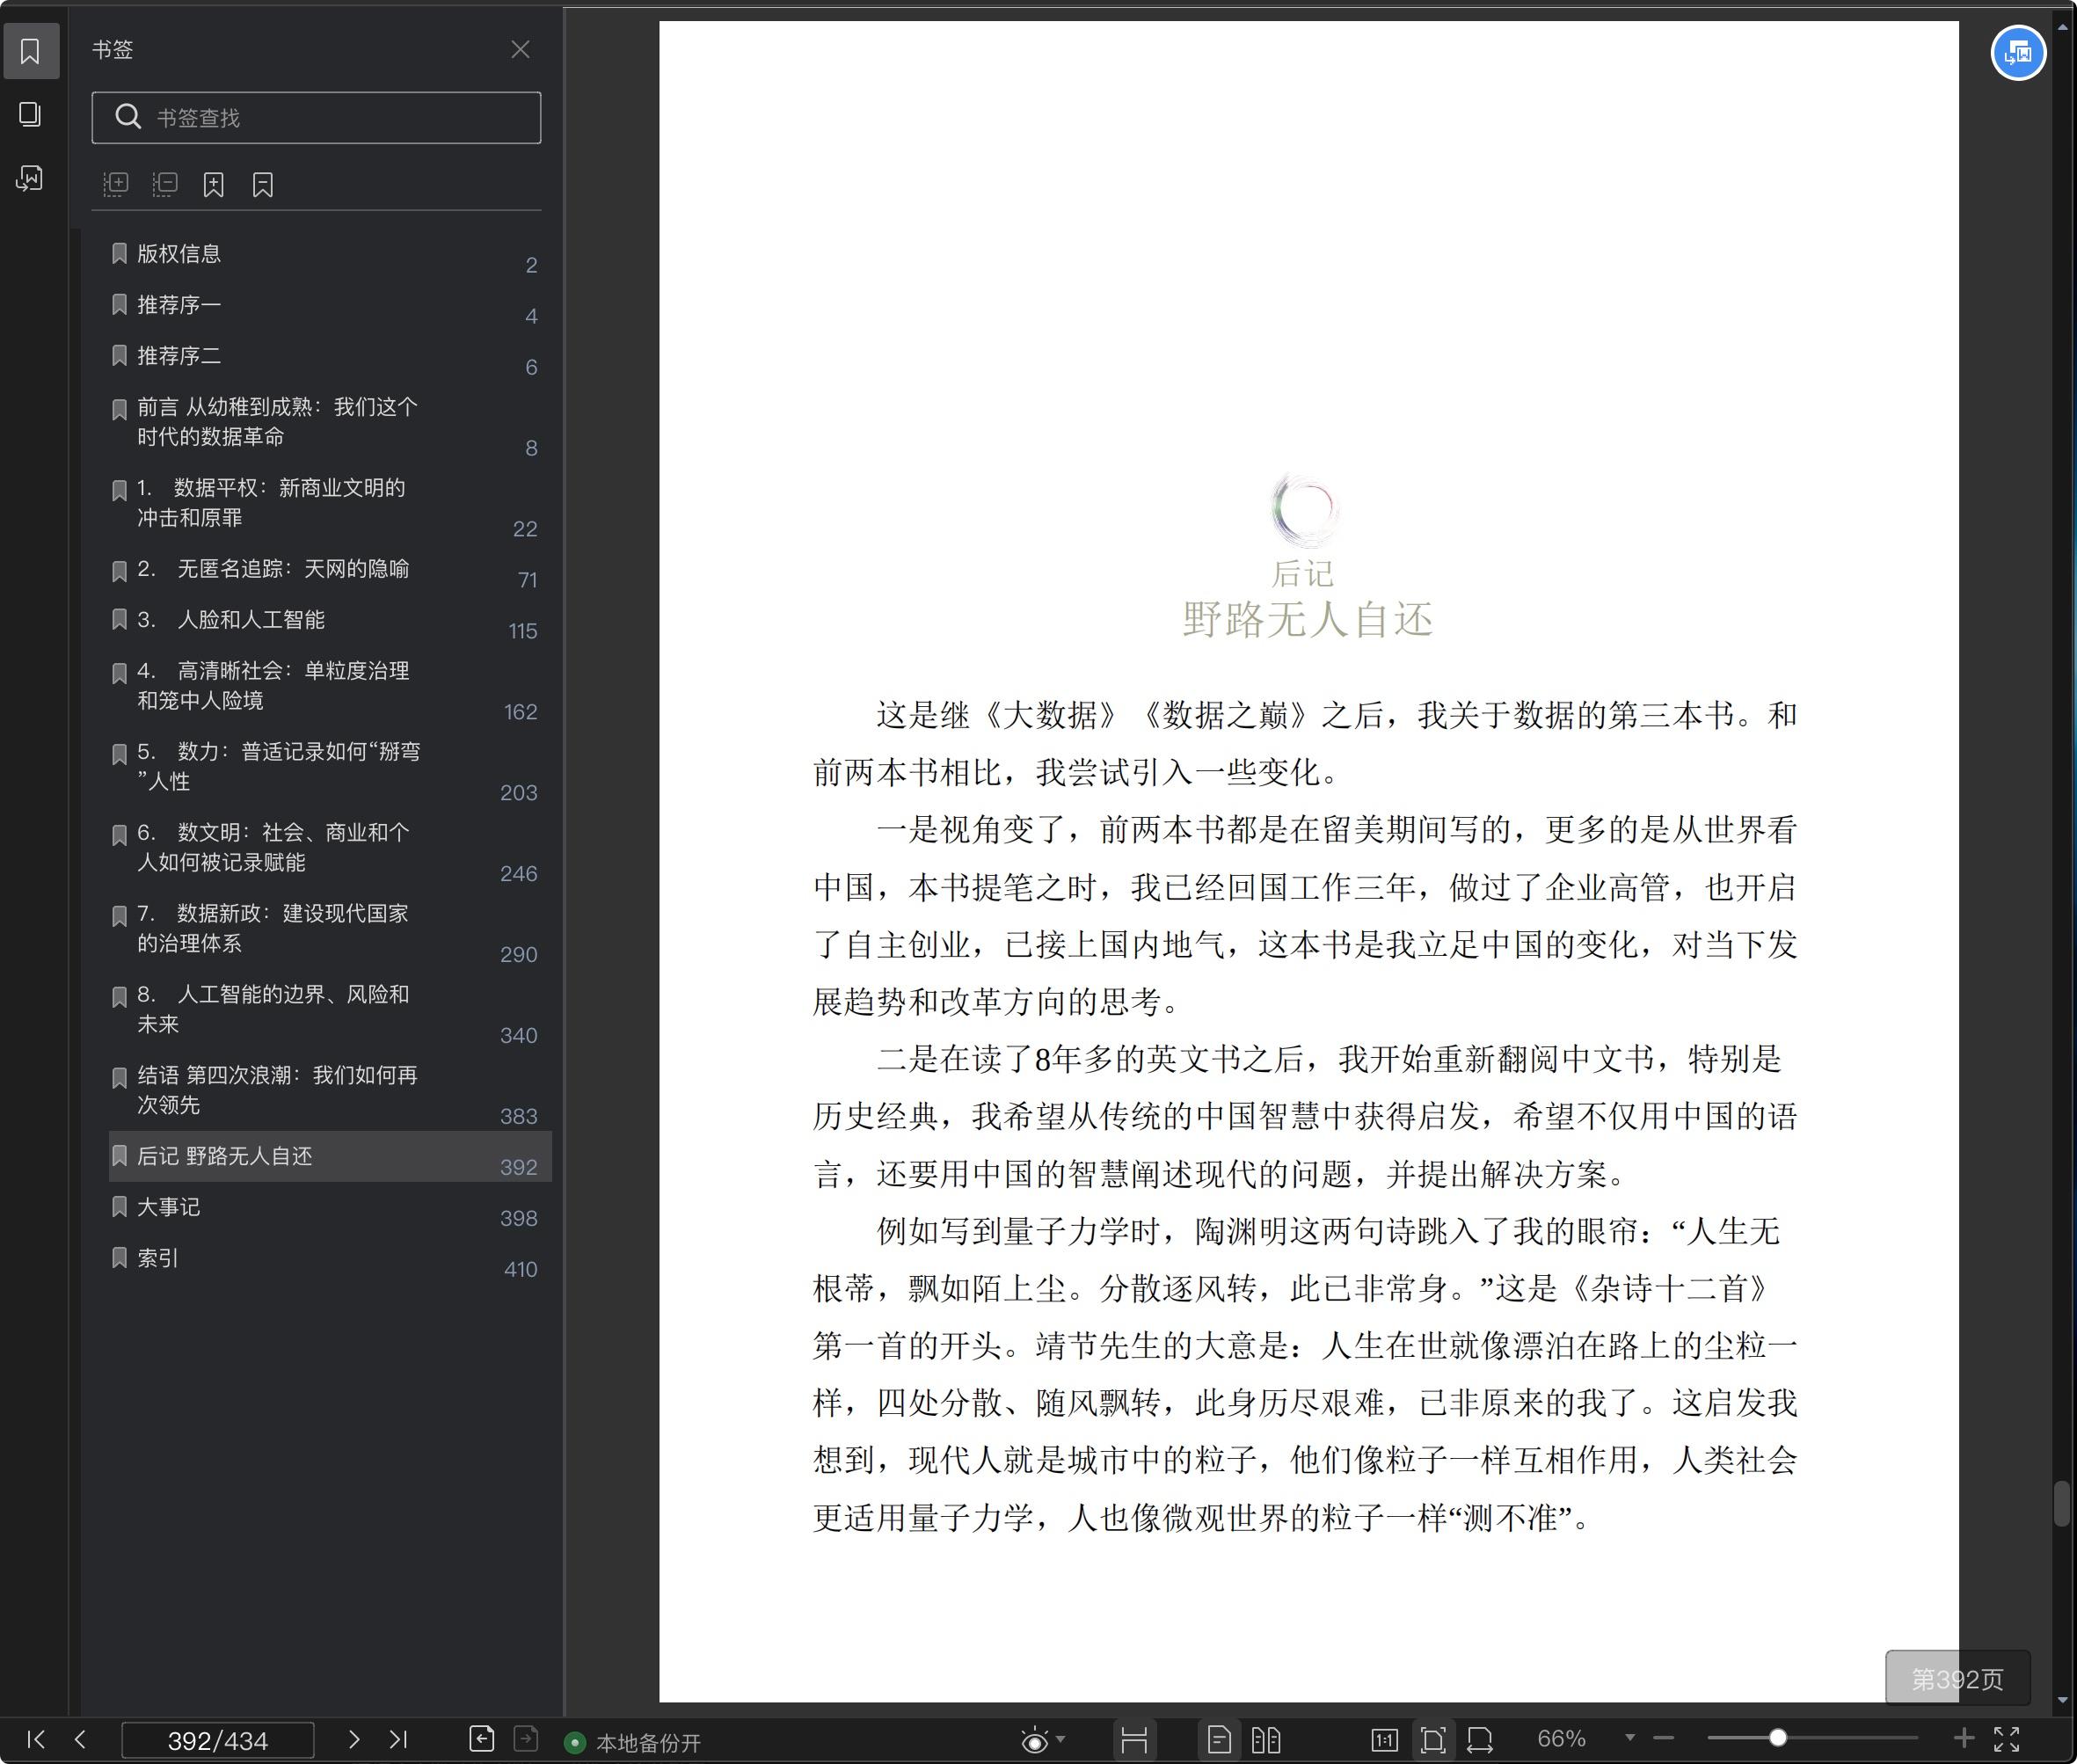Jump to bookmark 版权信息
This screenshot has height=1764, width=2077.
(x=329, y=254)
